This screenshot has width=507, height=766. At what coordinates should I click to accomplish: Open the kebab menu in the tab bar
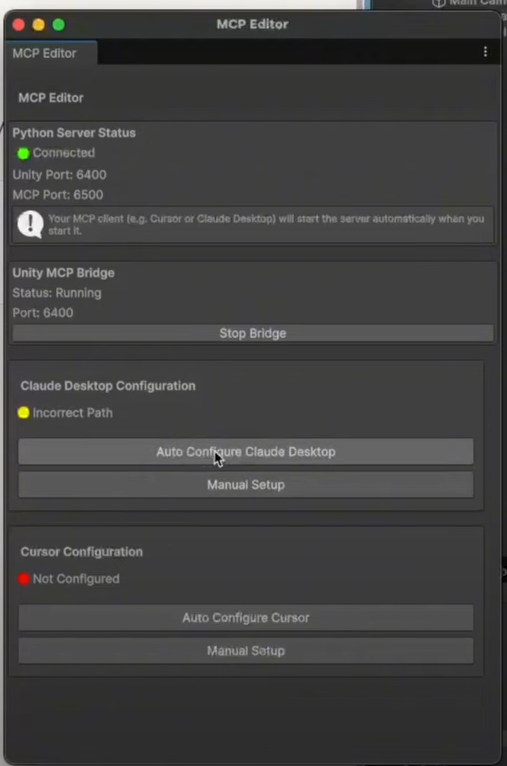click(485, 52)
